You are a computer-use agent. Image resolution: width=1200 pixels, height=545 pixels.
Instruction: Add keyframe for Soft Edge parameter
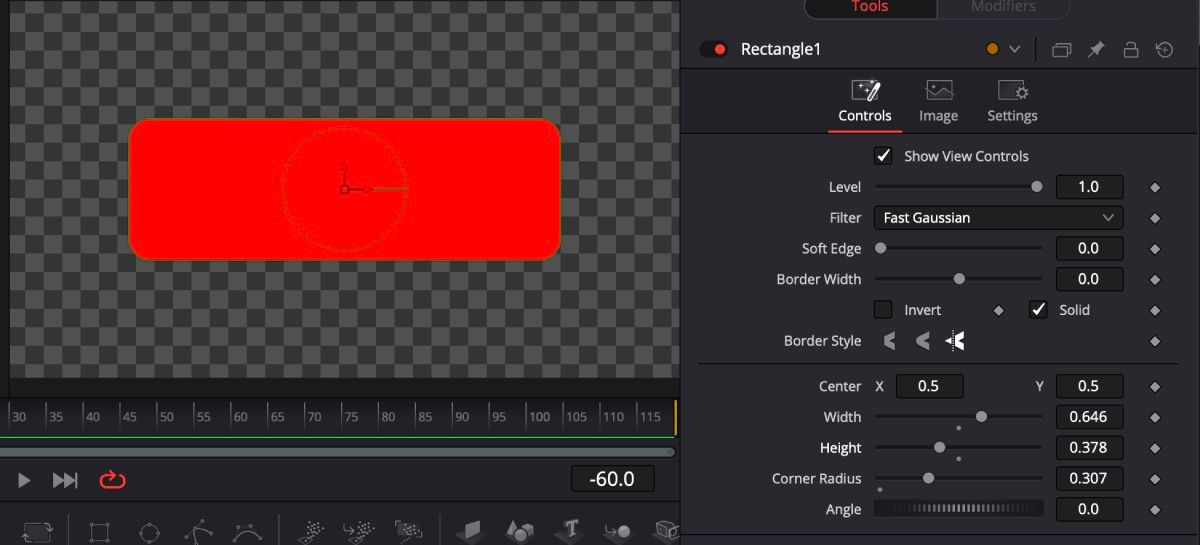[x=1155, y=249]
